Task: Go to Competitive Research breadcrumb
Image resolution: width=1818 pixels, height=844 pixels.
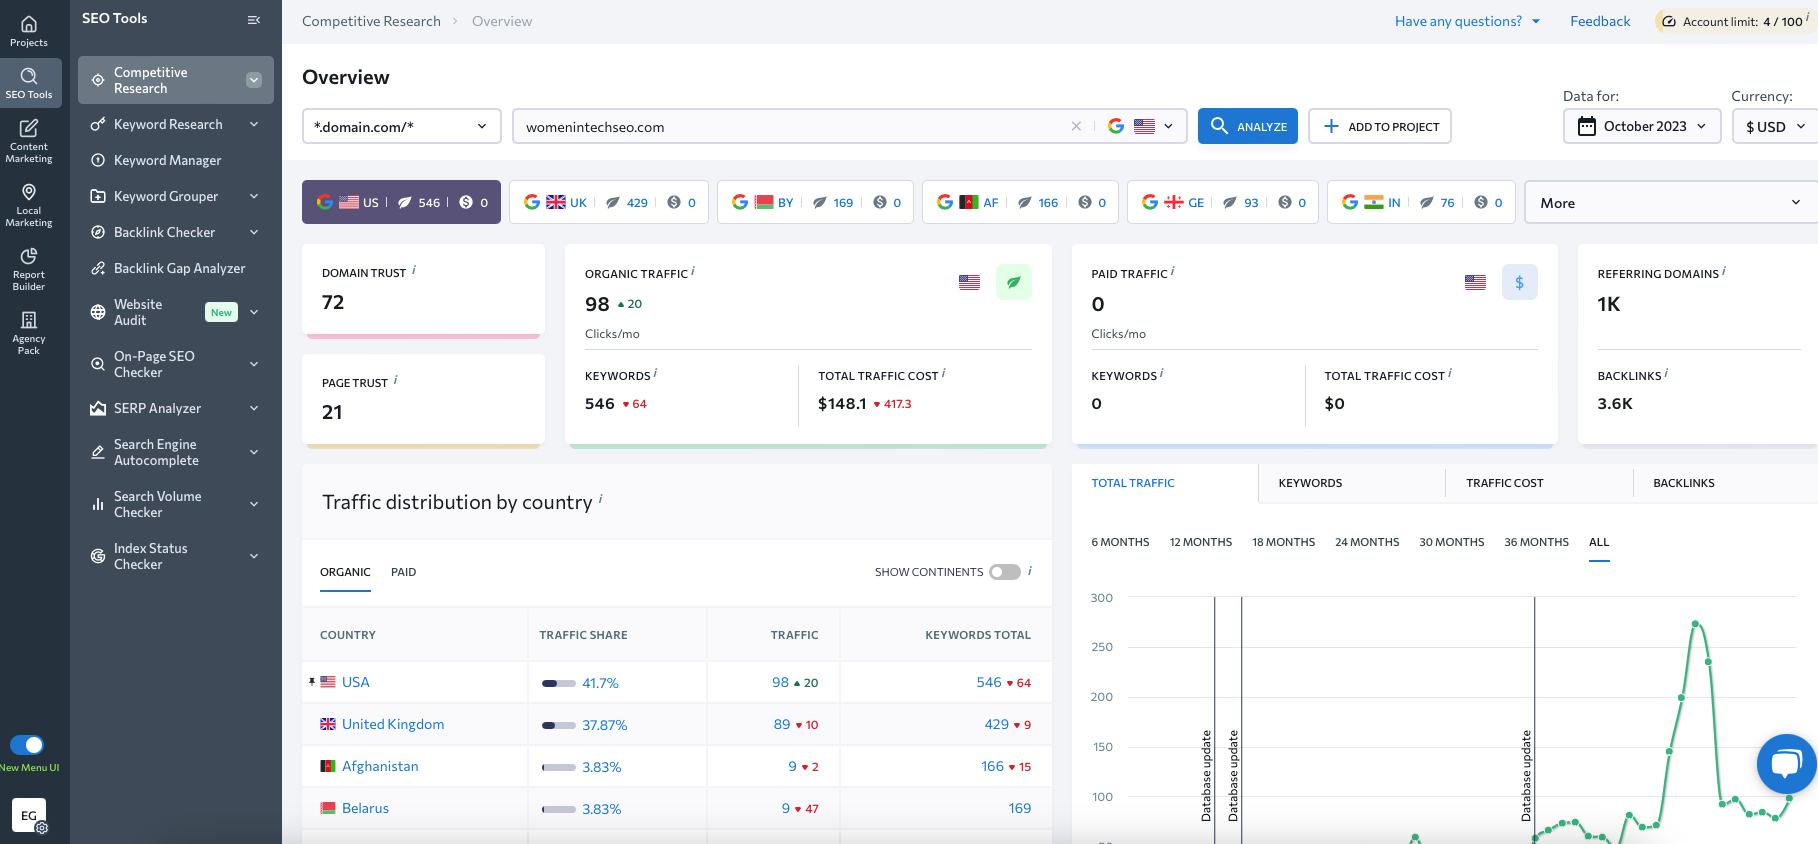Action: (x=371, y=21)
